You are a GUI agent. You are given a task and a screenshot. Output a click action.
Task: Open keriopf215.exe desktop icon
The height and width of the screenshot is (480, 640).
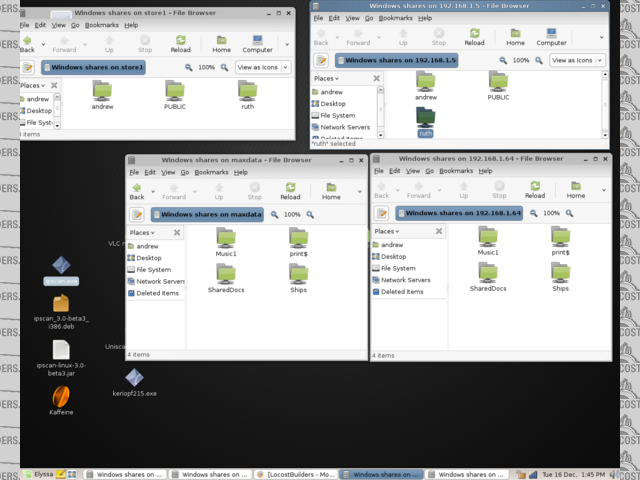135,382
